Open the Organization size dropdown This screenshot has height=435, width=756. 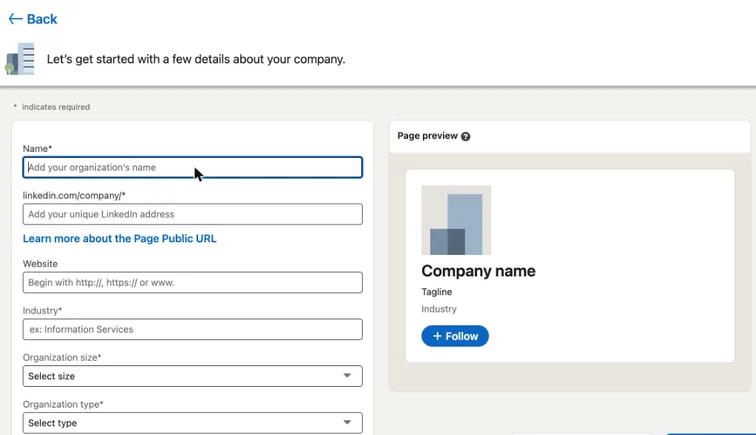point(192,376)
